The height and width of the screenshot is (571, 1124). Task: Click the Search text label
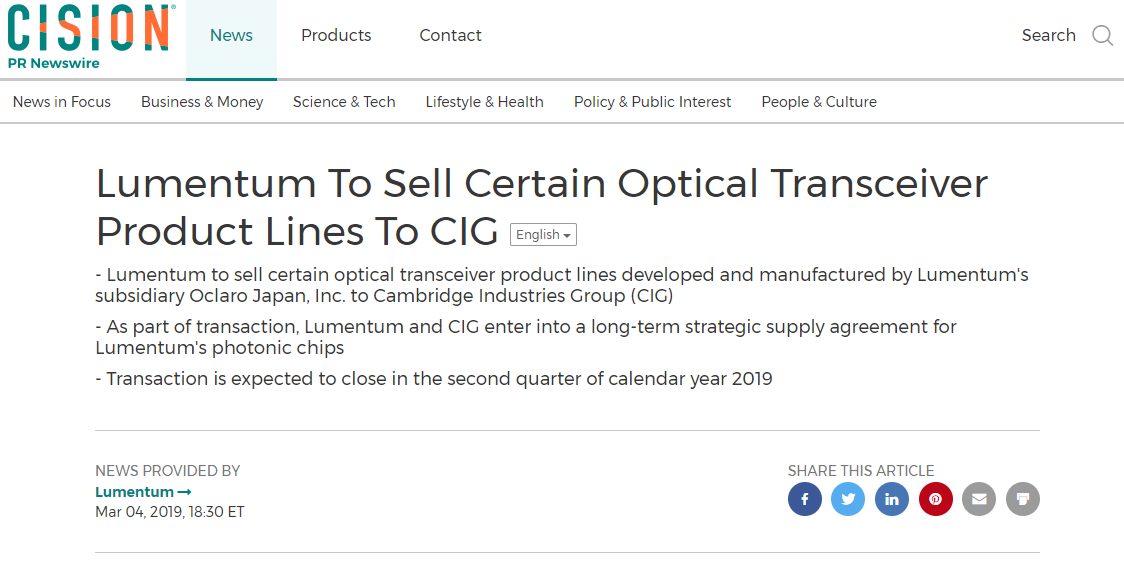(1048, 36)
